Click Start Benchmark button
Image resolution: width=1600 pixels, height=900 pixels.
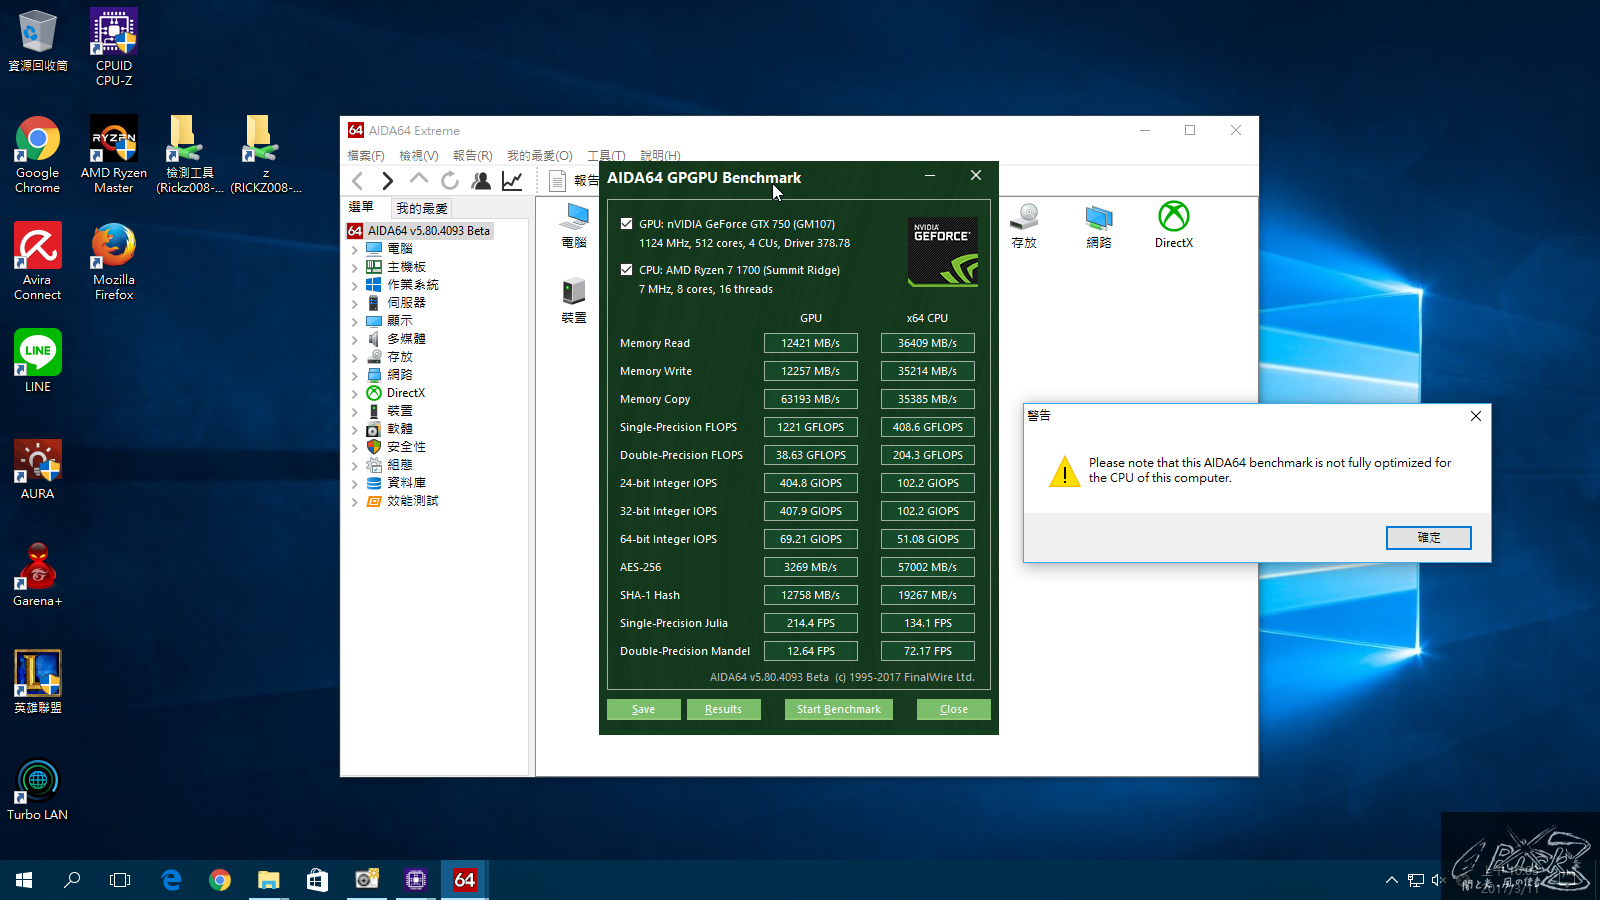839,709
